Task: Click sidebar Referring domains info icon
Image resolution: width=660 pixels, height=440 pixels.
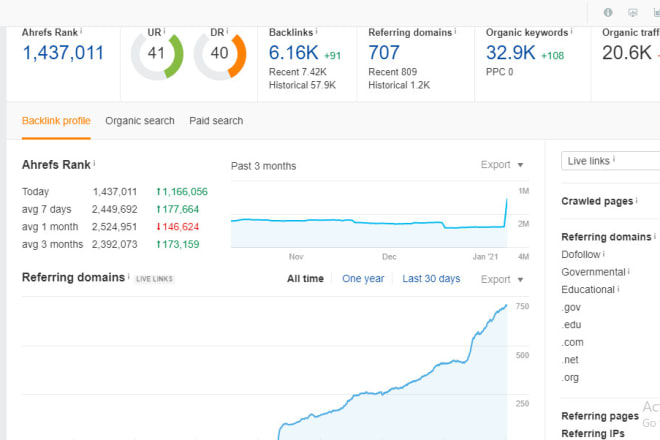Action: 655,236
